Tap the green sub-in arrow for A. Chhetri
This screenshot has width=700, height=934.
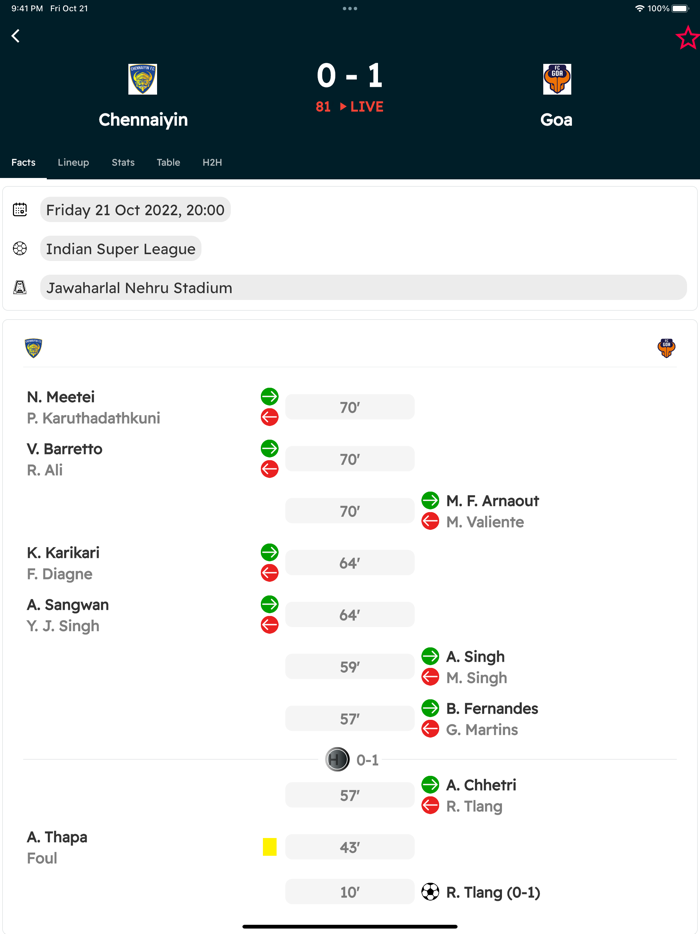(x=430, y=785)
